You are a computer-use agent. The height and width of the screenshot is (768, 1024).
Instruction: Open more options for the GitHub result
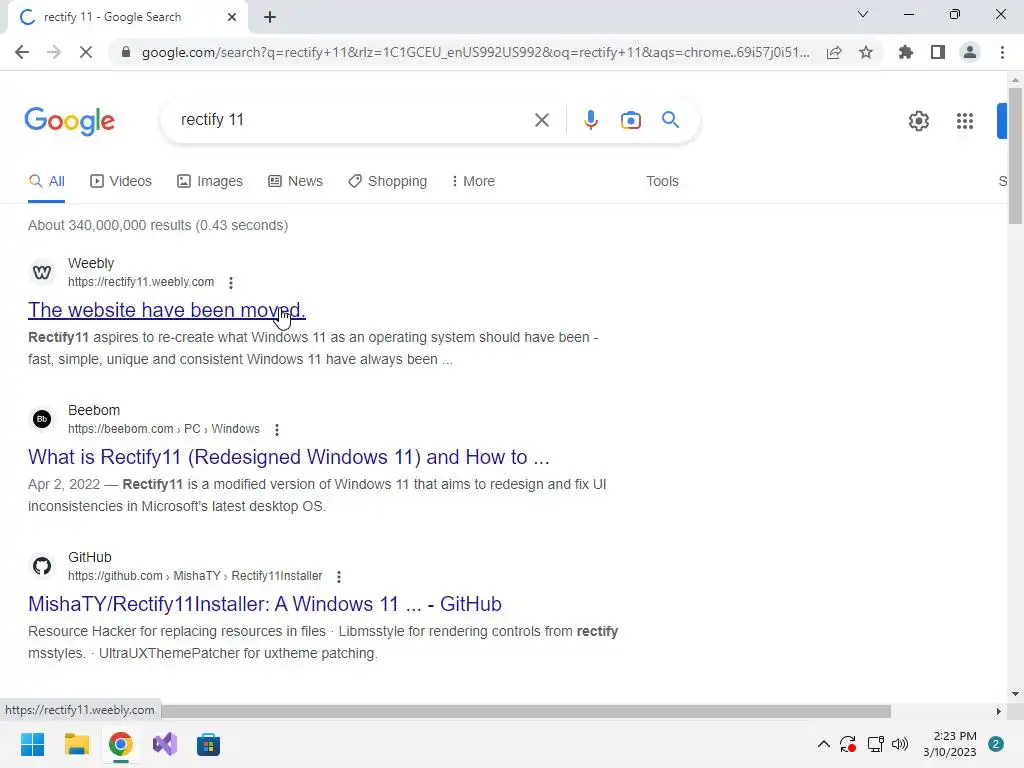[338, 577]
